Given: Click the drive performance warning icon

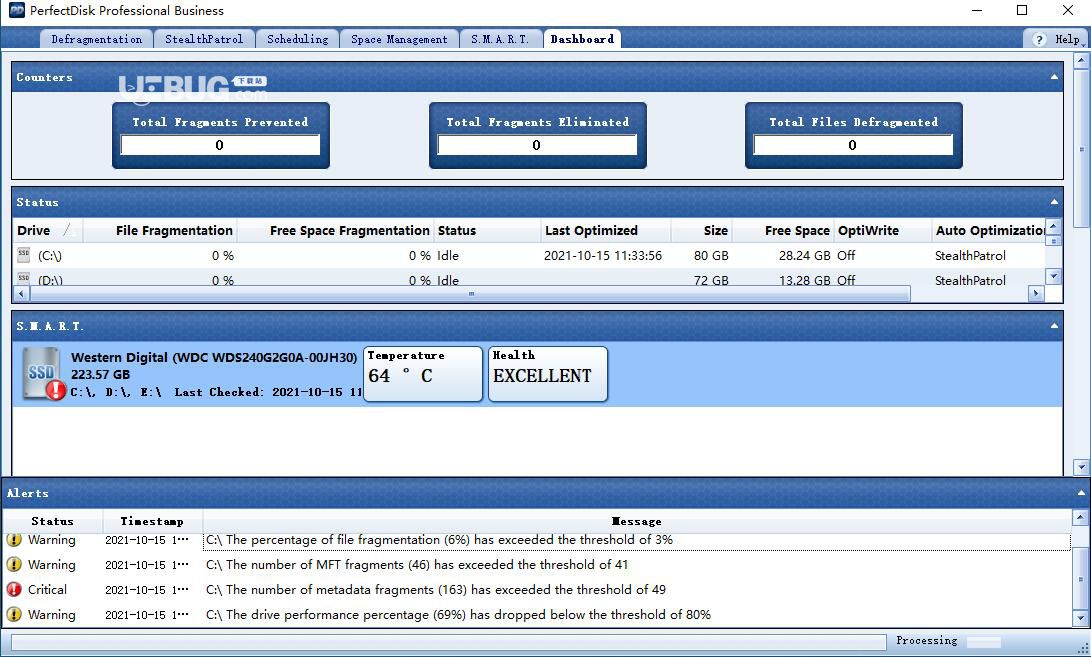Looking at the screenshot, I should (14, 614).
